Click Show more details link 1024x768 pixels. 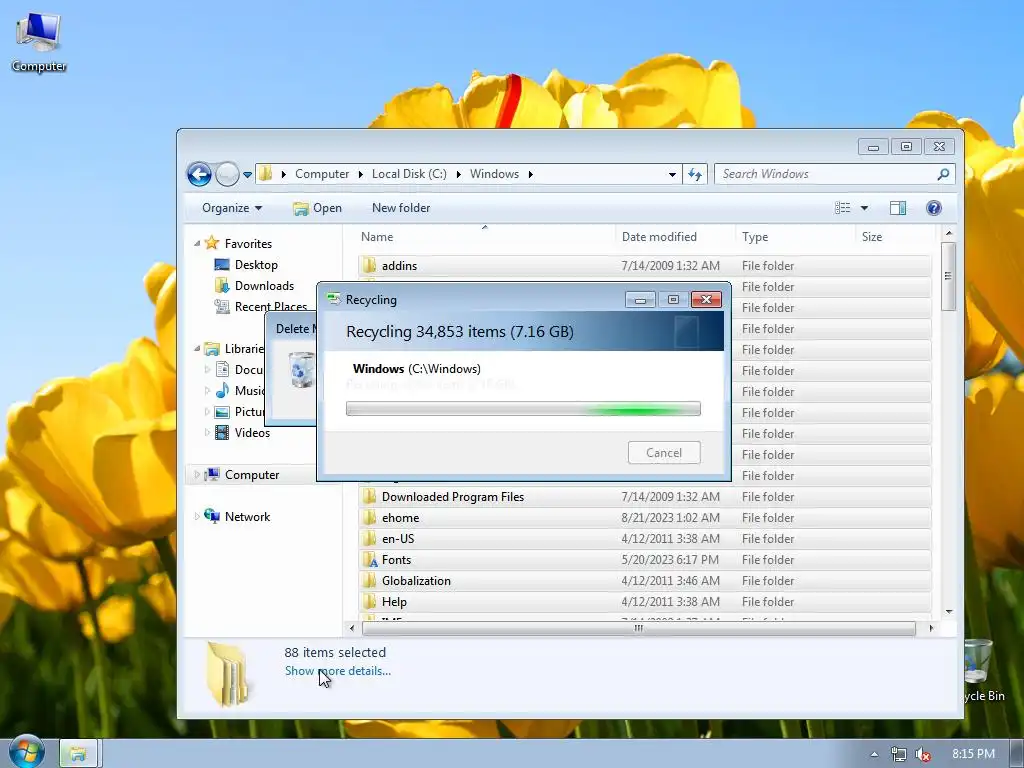click(x=338, y=671)
